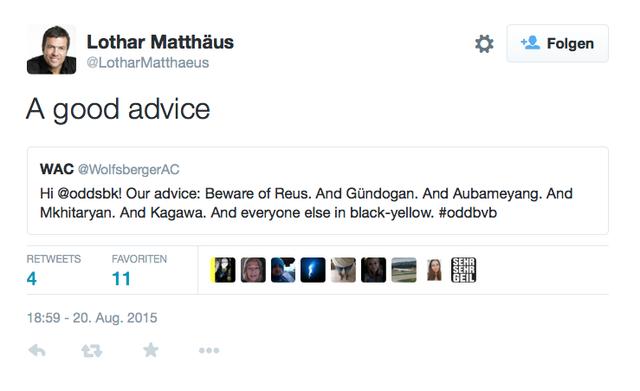The height and width of the screenshot is (391, 640).
Task: Click the blue lightning avatar thumbnail
Action: [313, 270]
